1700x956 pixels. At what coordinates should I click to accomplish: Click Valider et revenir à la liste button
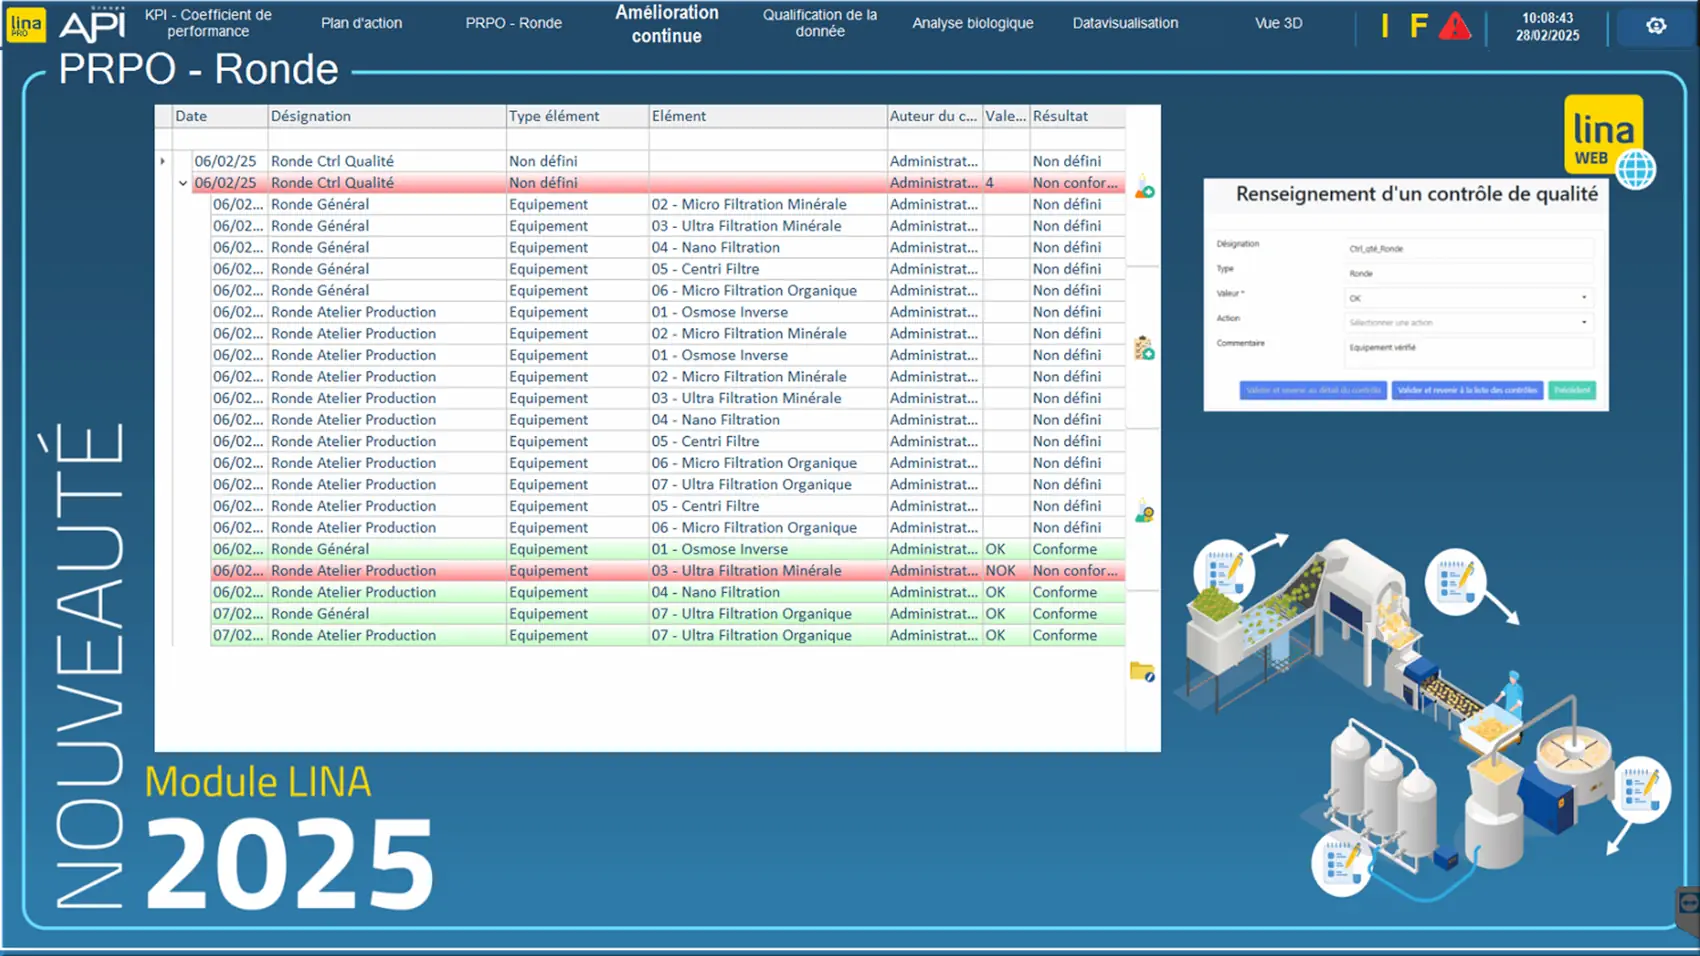[1467, 390]
